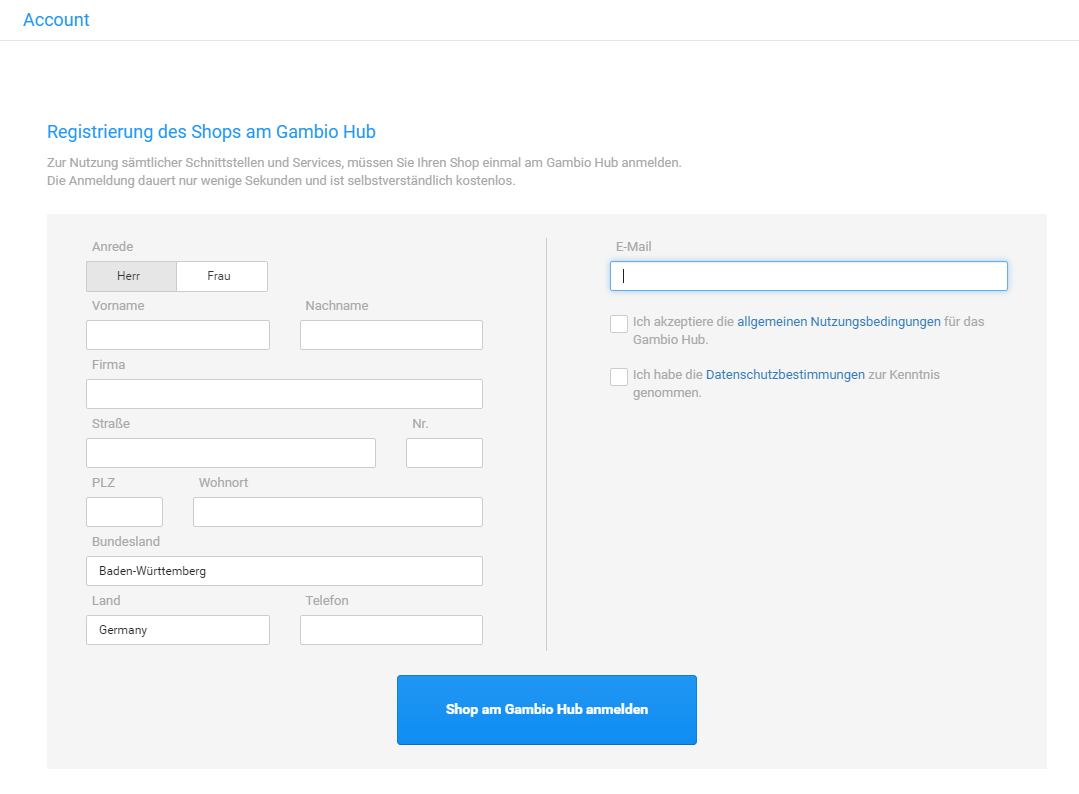Switch salutation to "Frau"

[x=221, y=276]
